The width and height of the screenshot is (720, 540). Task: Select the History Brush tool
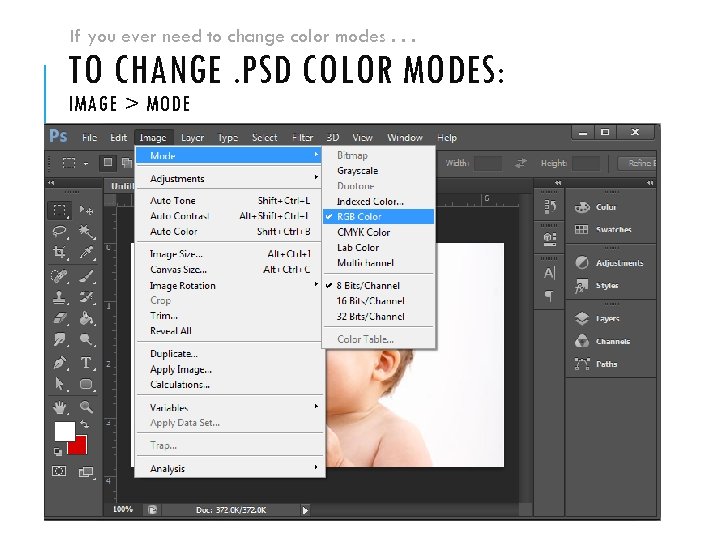point(86,298)
